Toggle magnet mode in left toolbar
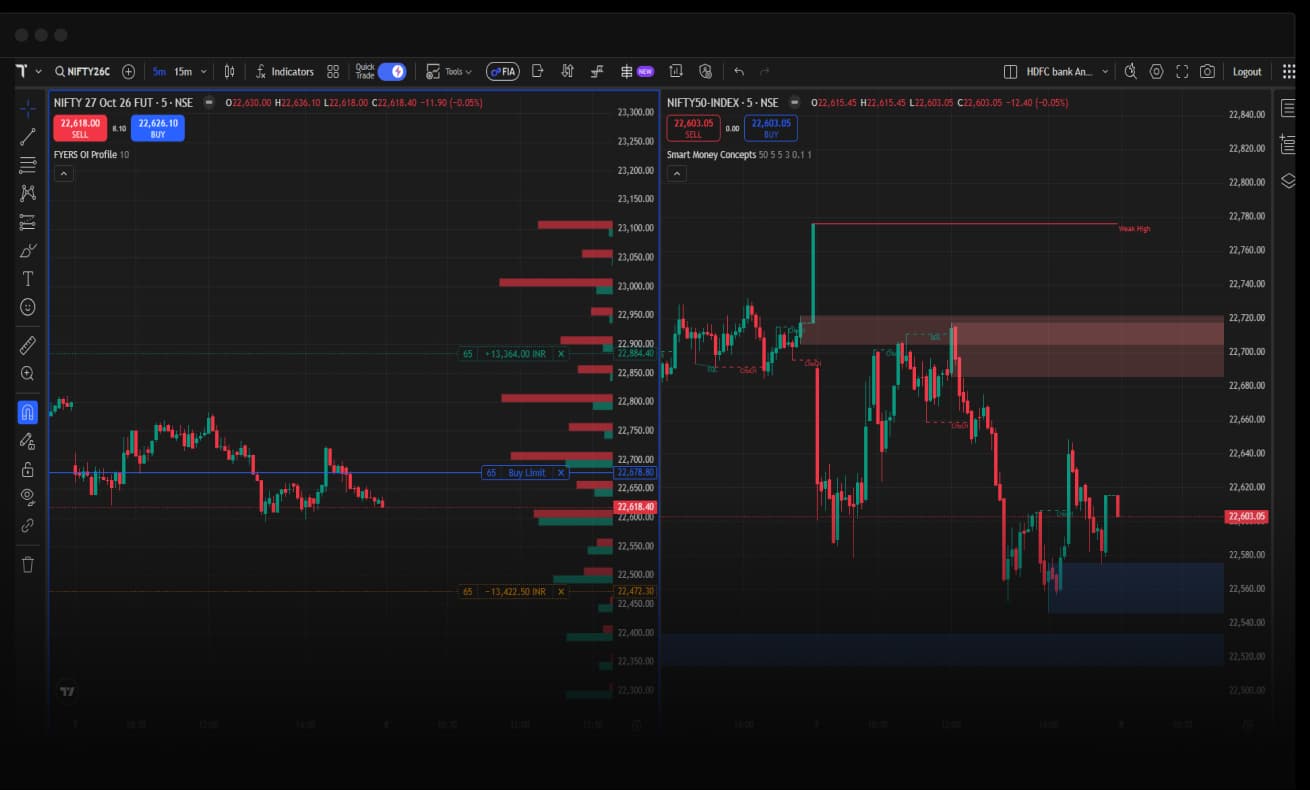The image size is (1310, 790). pos(28,412)
